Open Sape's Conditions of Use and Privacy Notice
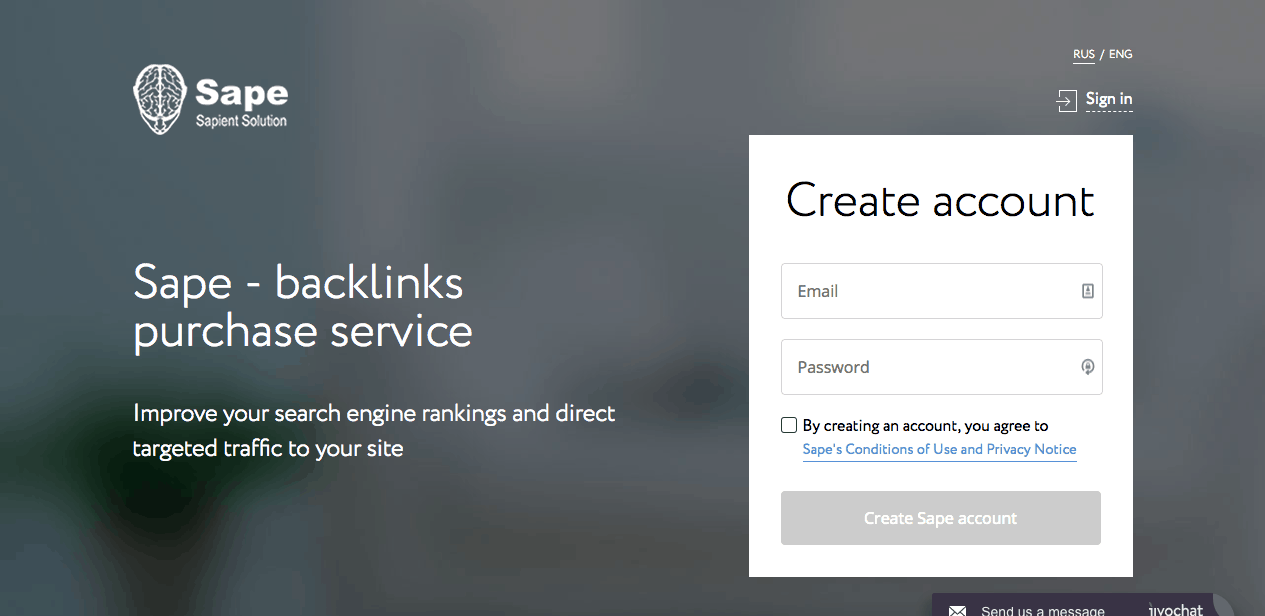The width and height of the screenshot is (1265, 616). (939, 449)
